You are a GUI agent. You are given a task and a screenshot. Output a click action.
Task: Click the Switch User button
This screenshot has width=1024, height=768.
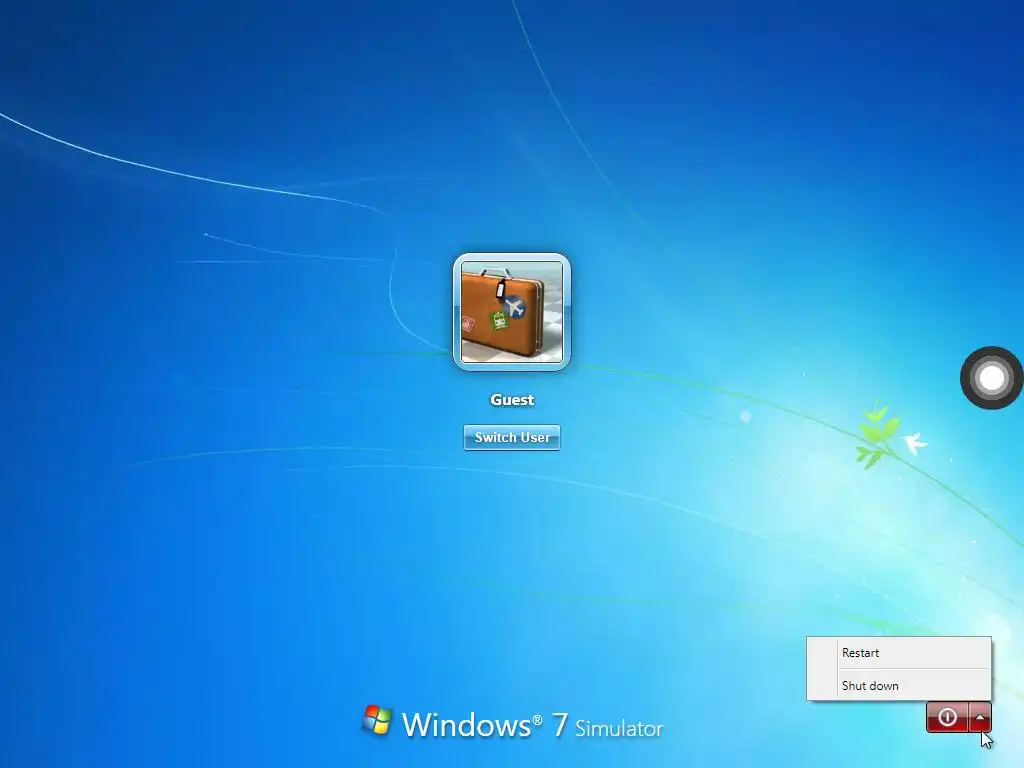click(x=512, y=438)
